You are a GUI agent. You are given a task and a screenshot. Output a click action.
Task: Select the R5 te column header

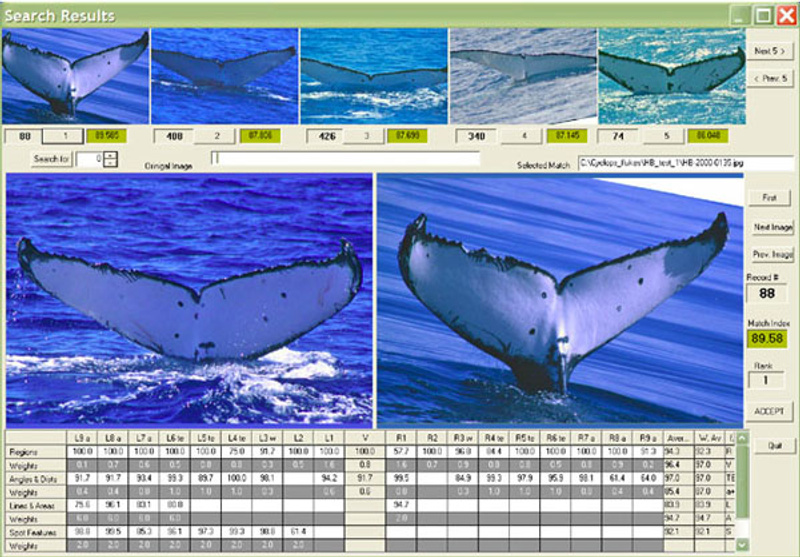pyautogui.click(x=524, y=438)
